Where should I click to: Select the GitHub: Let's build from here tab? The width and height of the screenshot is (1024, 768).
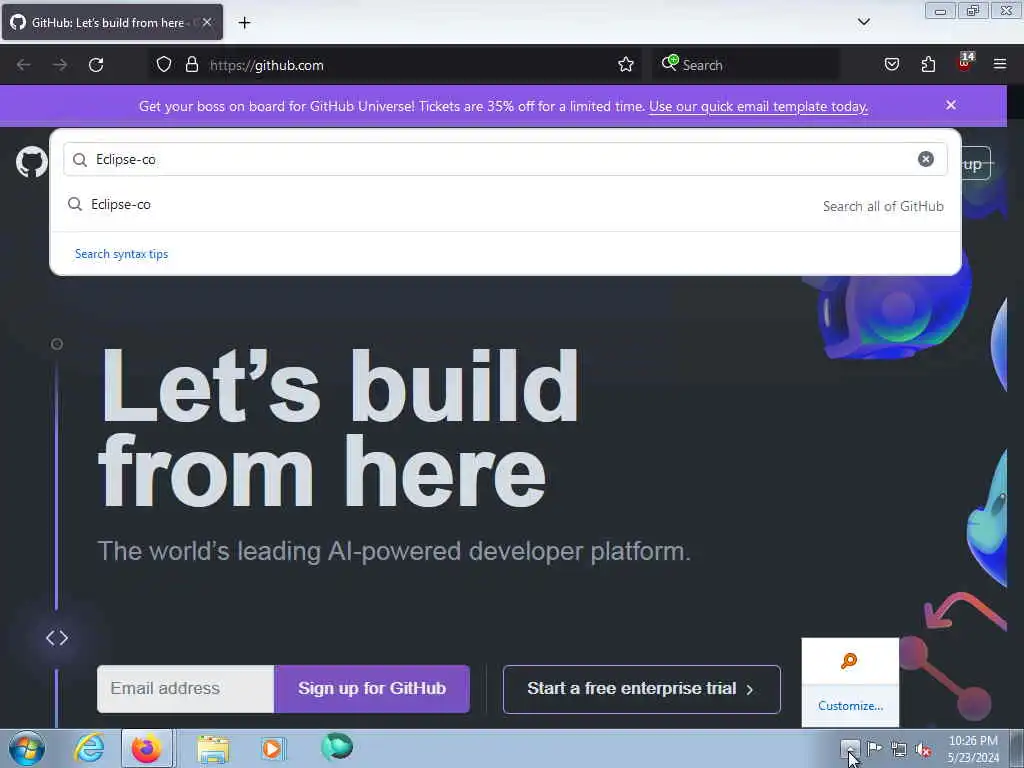click(112, 22)
